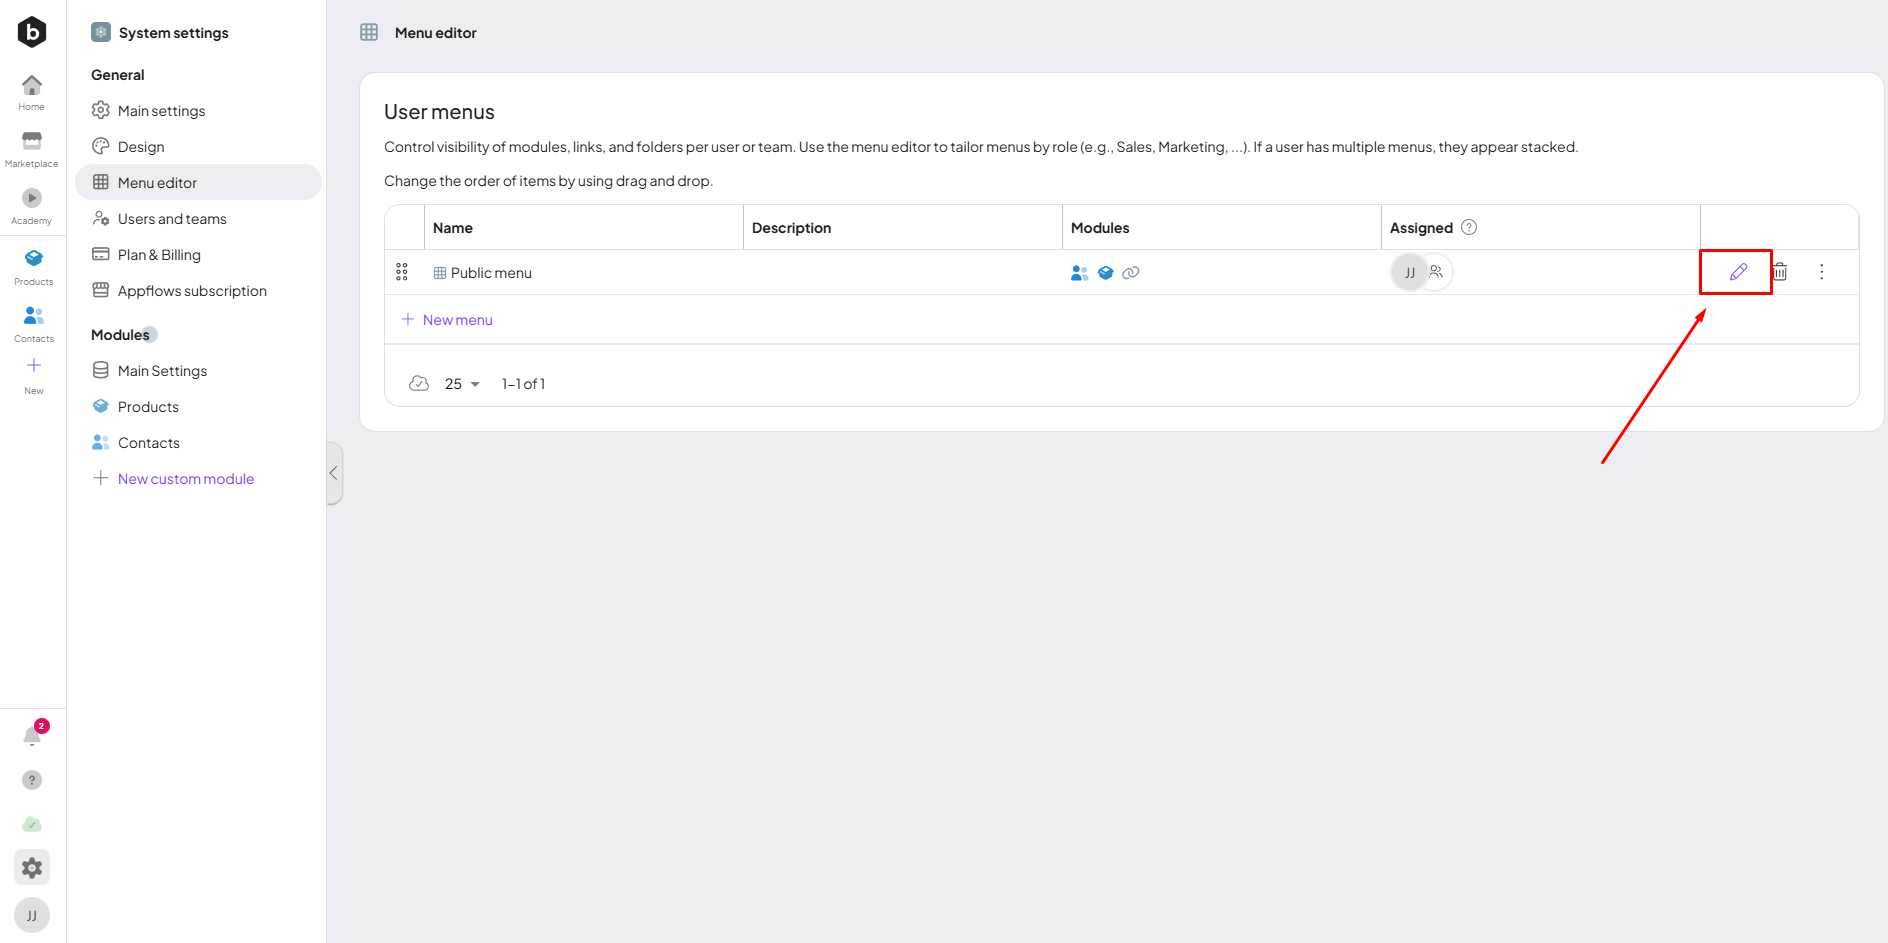The width and height of the screenshot is (1888, 943).
Task: Click the cloud sync status icon
Action: click(32, 824)
